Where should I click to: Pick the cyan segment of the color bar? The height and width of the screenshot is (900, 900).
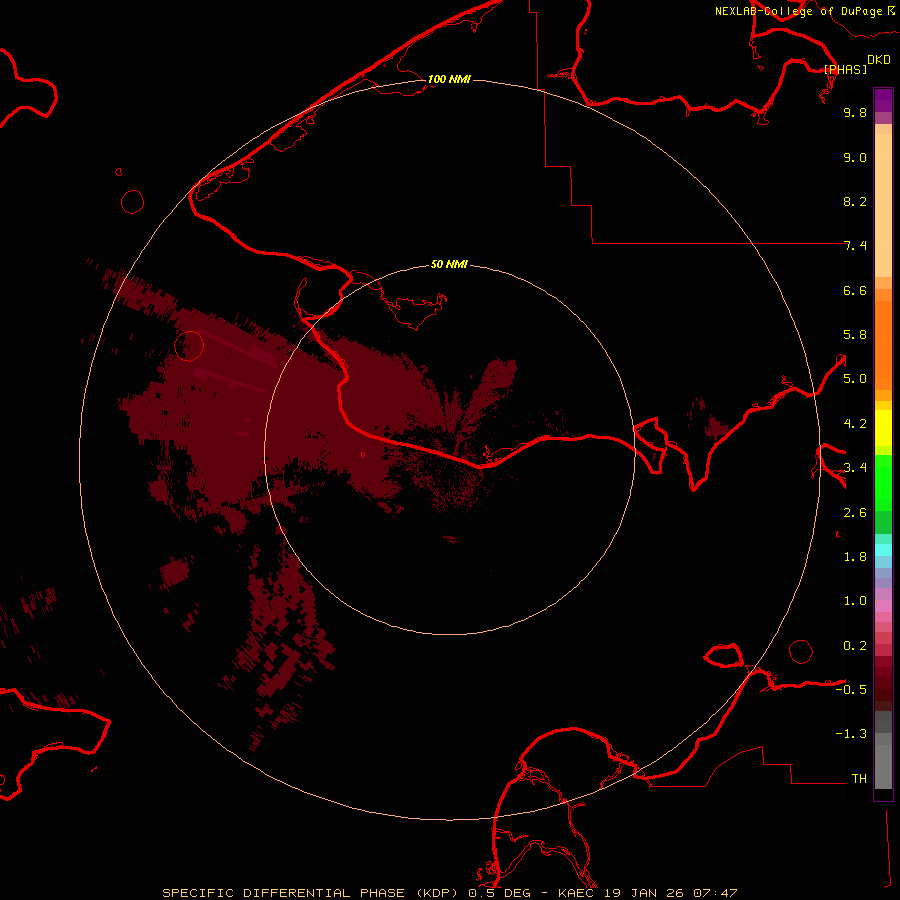click(883, 550)
